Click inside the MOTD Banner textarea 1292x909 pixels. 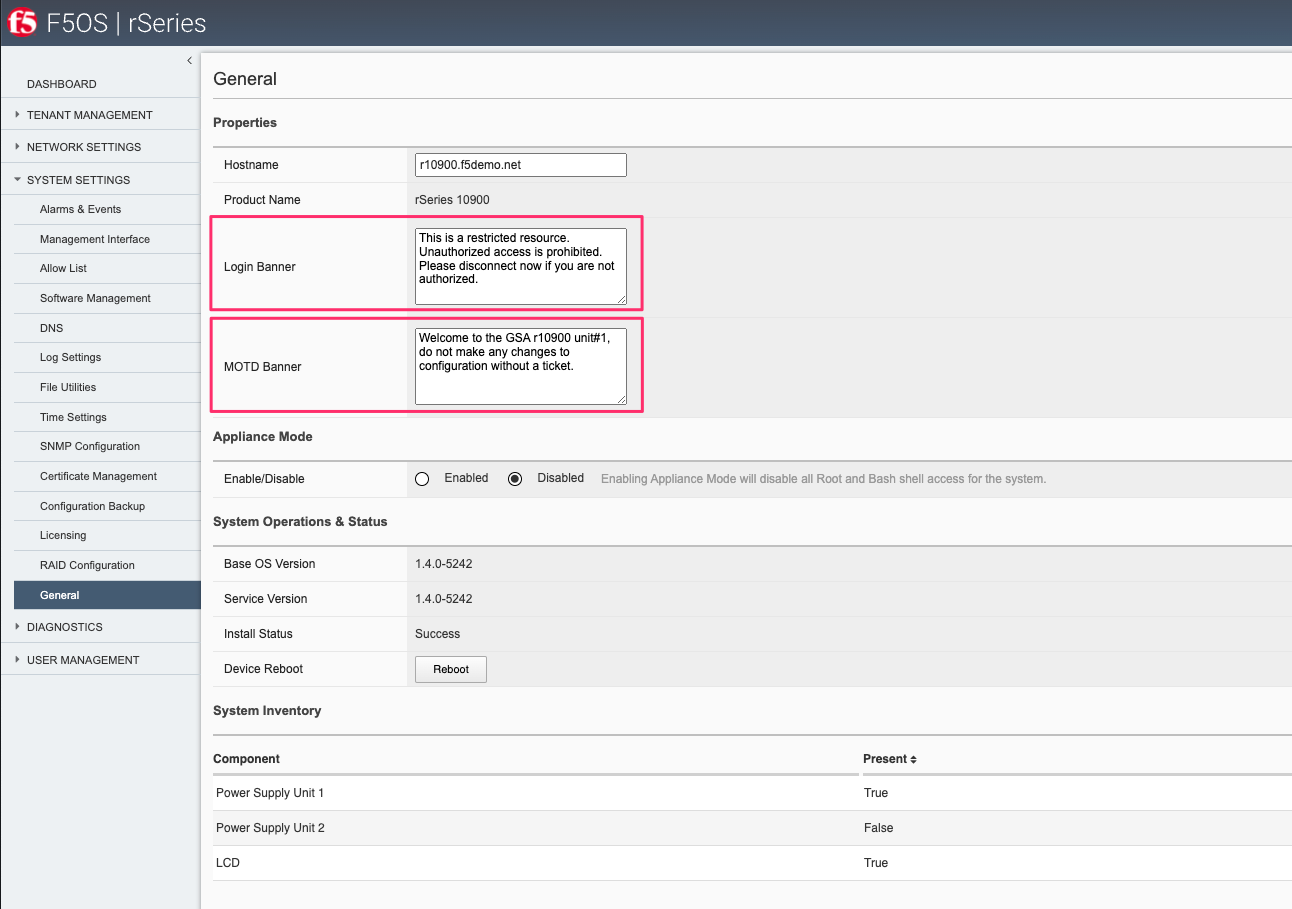521,367
